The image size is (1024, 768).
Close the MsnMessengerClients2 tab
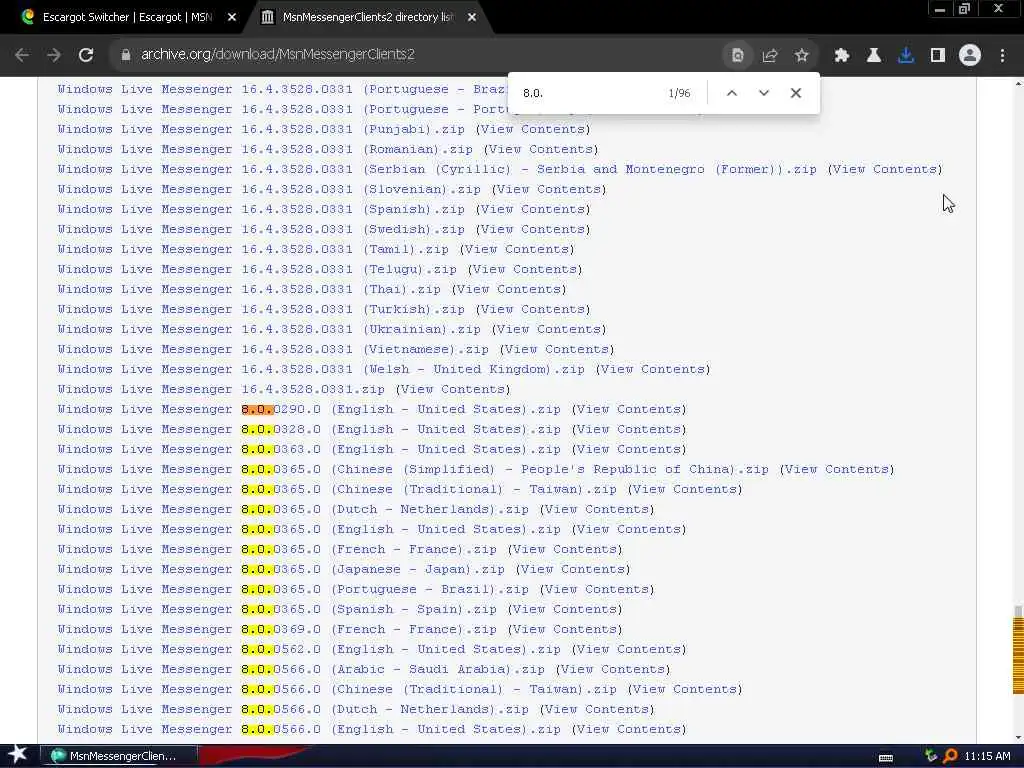click(472, 18)
